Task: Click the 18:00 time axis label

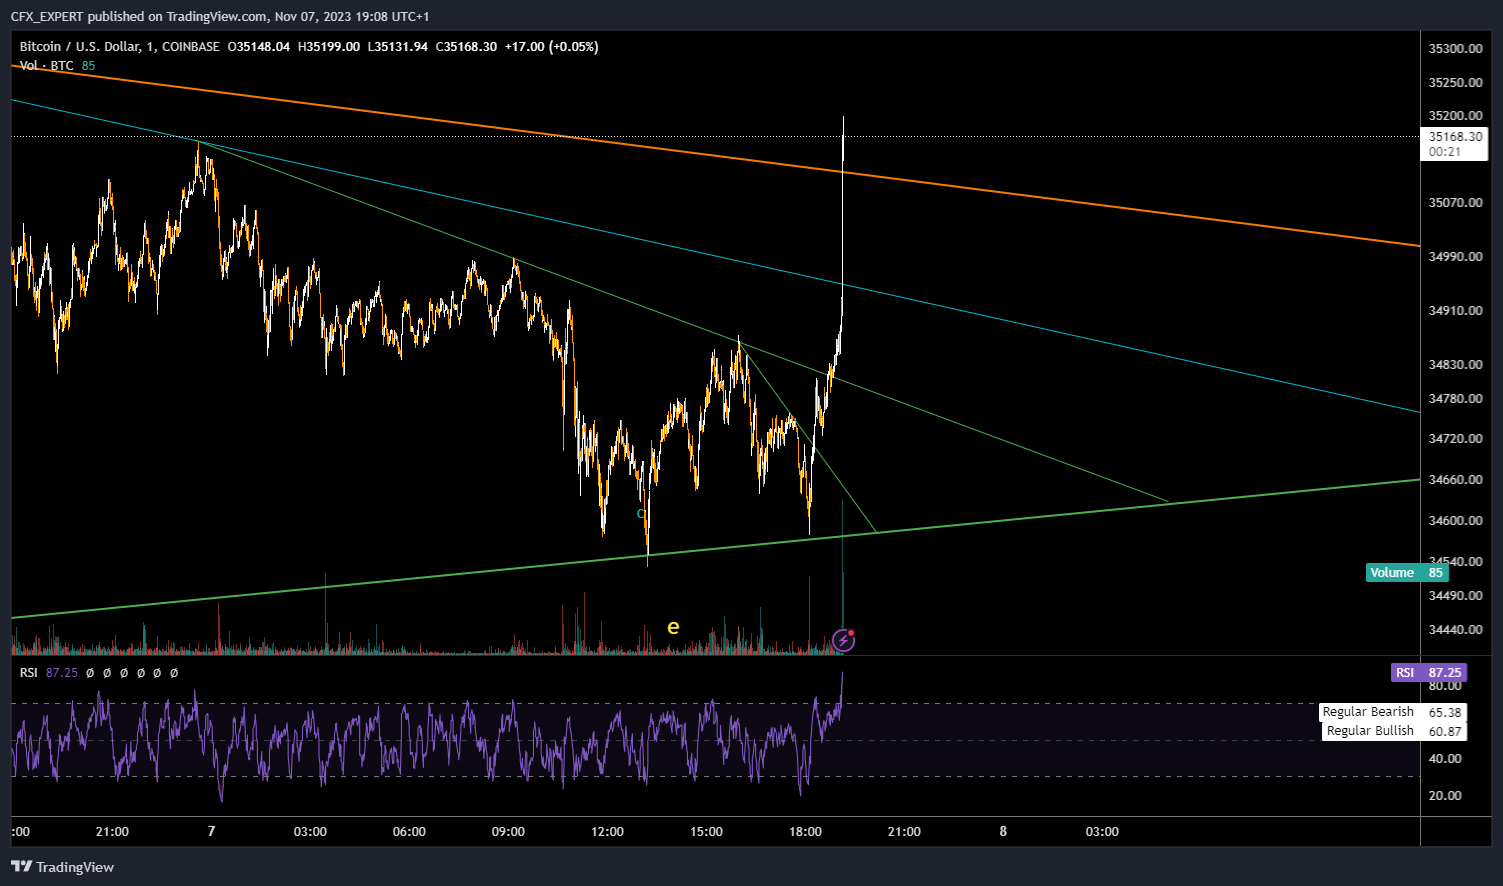Action: tap(805, 832)
